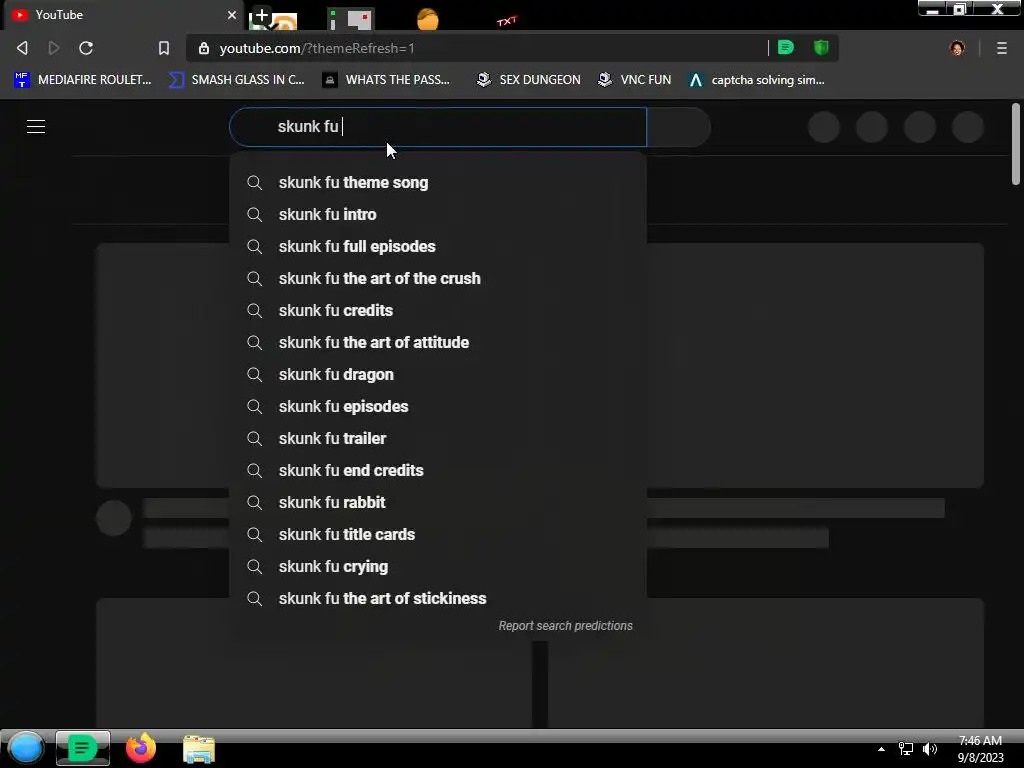Launch Firefox from the taskbar
Viewport: 1024px width, 768px height.
click(x=140, y=748)
